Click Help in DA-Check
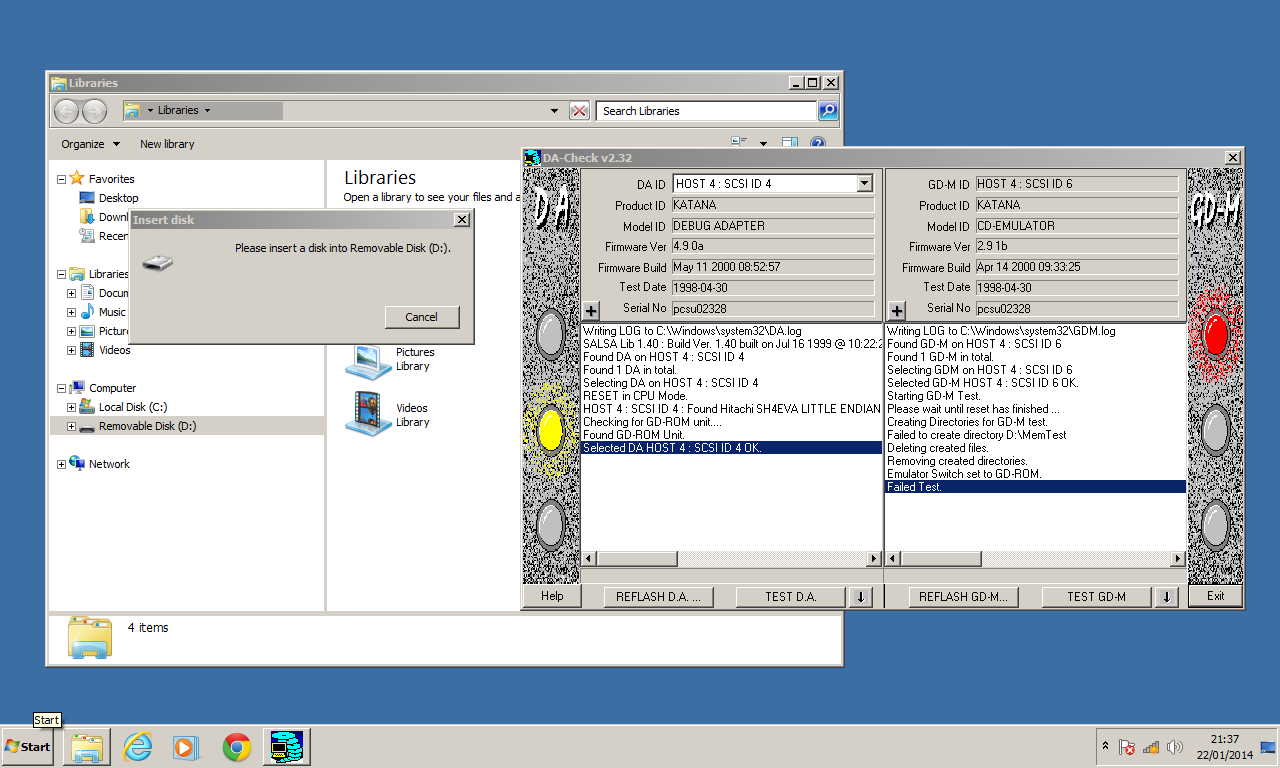 tap(552, 596)
